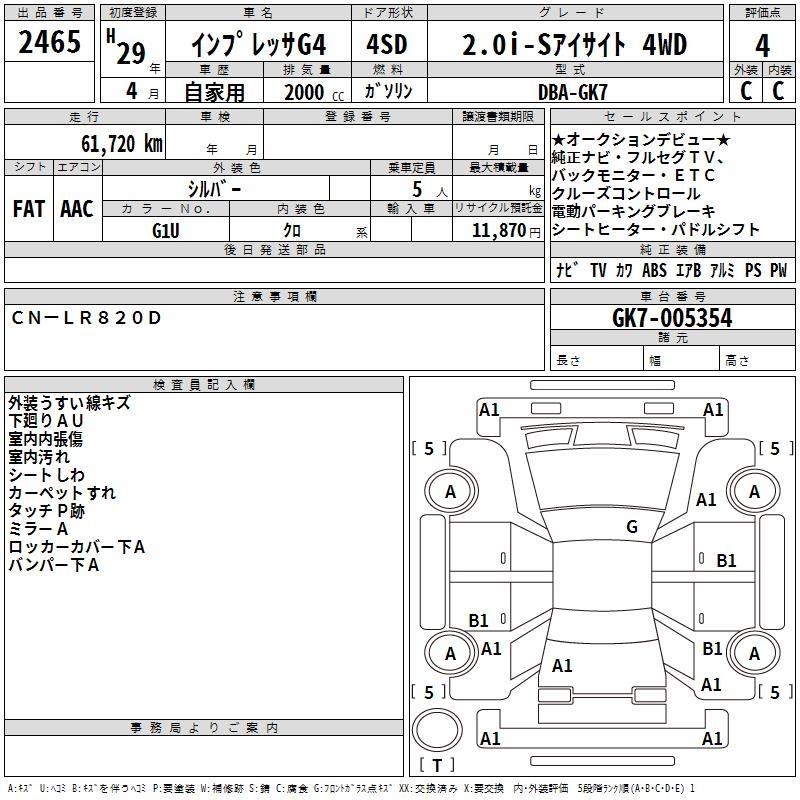Viewport: 800px width, 800px height.
Task: Click the 後日発送部品 header bar
Action: [274, 249]
